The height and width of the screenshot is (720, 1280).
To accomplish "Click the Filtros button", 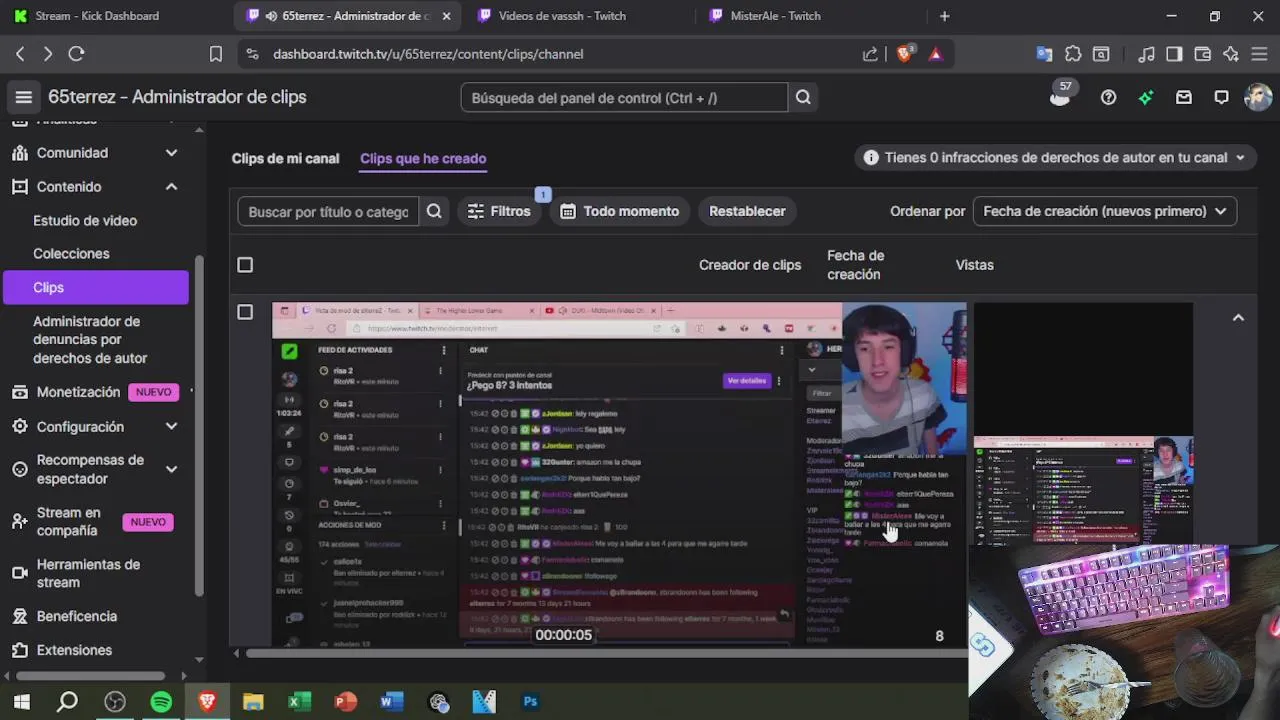I will click(x=499, y=211).
